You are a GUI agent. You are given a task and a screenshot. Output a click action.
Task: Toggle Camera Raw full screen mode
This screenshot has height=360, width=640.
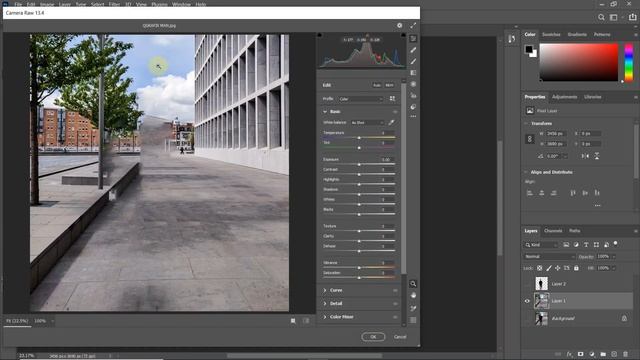point(413,25)
